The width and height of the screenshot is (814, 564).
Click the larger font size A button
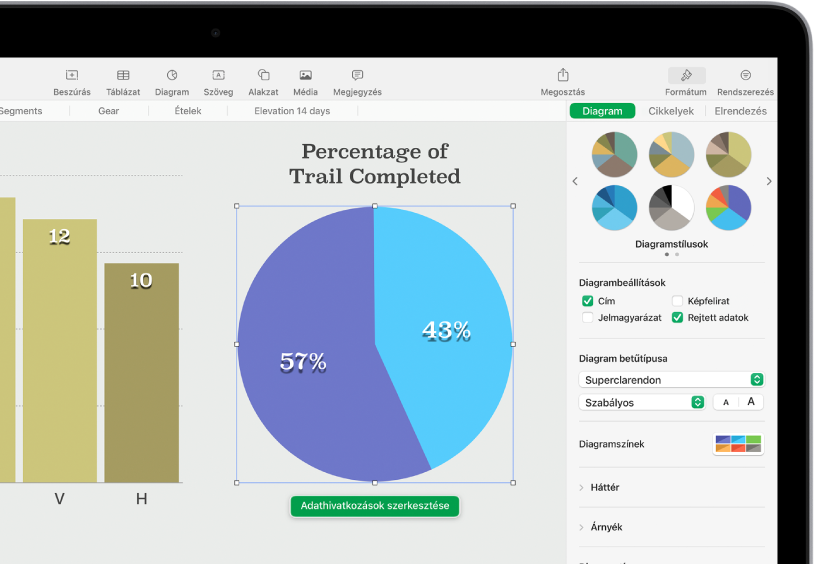(751, 402)
